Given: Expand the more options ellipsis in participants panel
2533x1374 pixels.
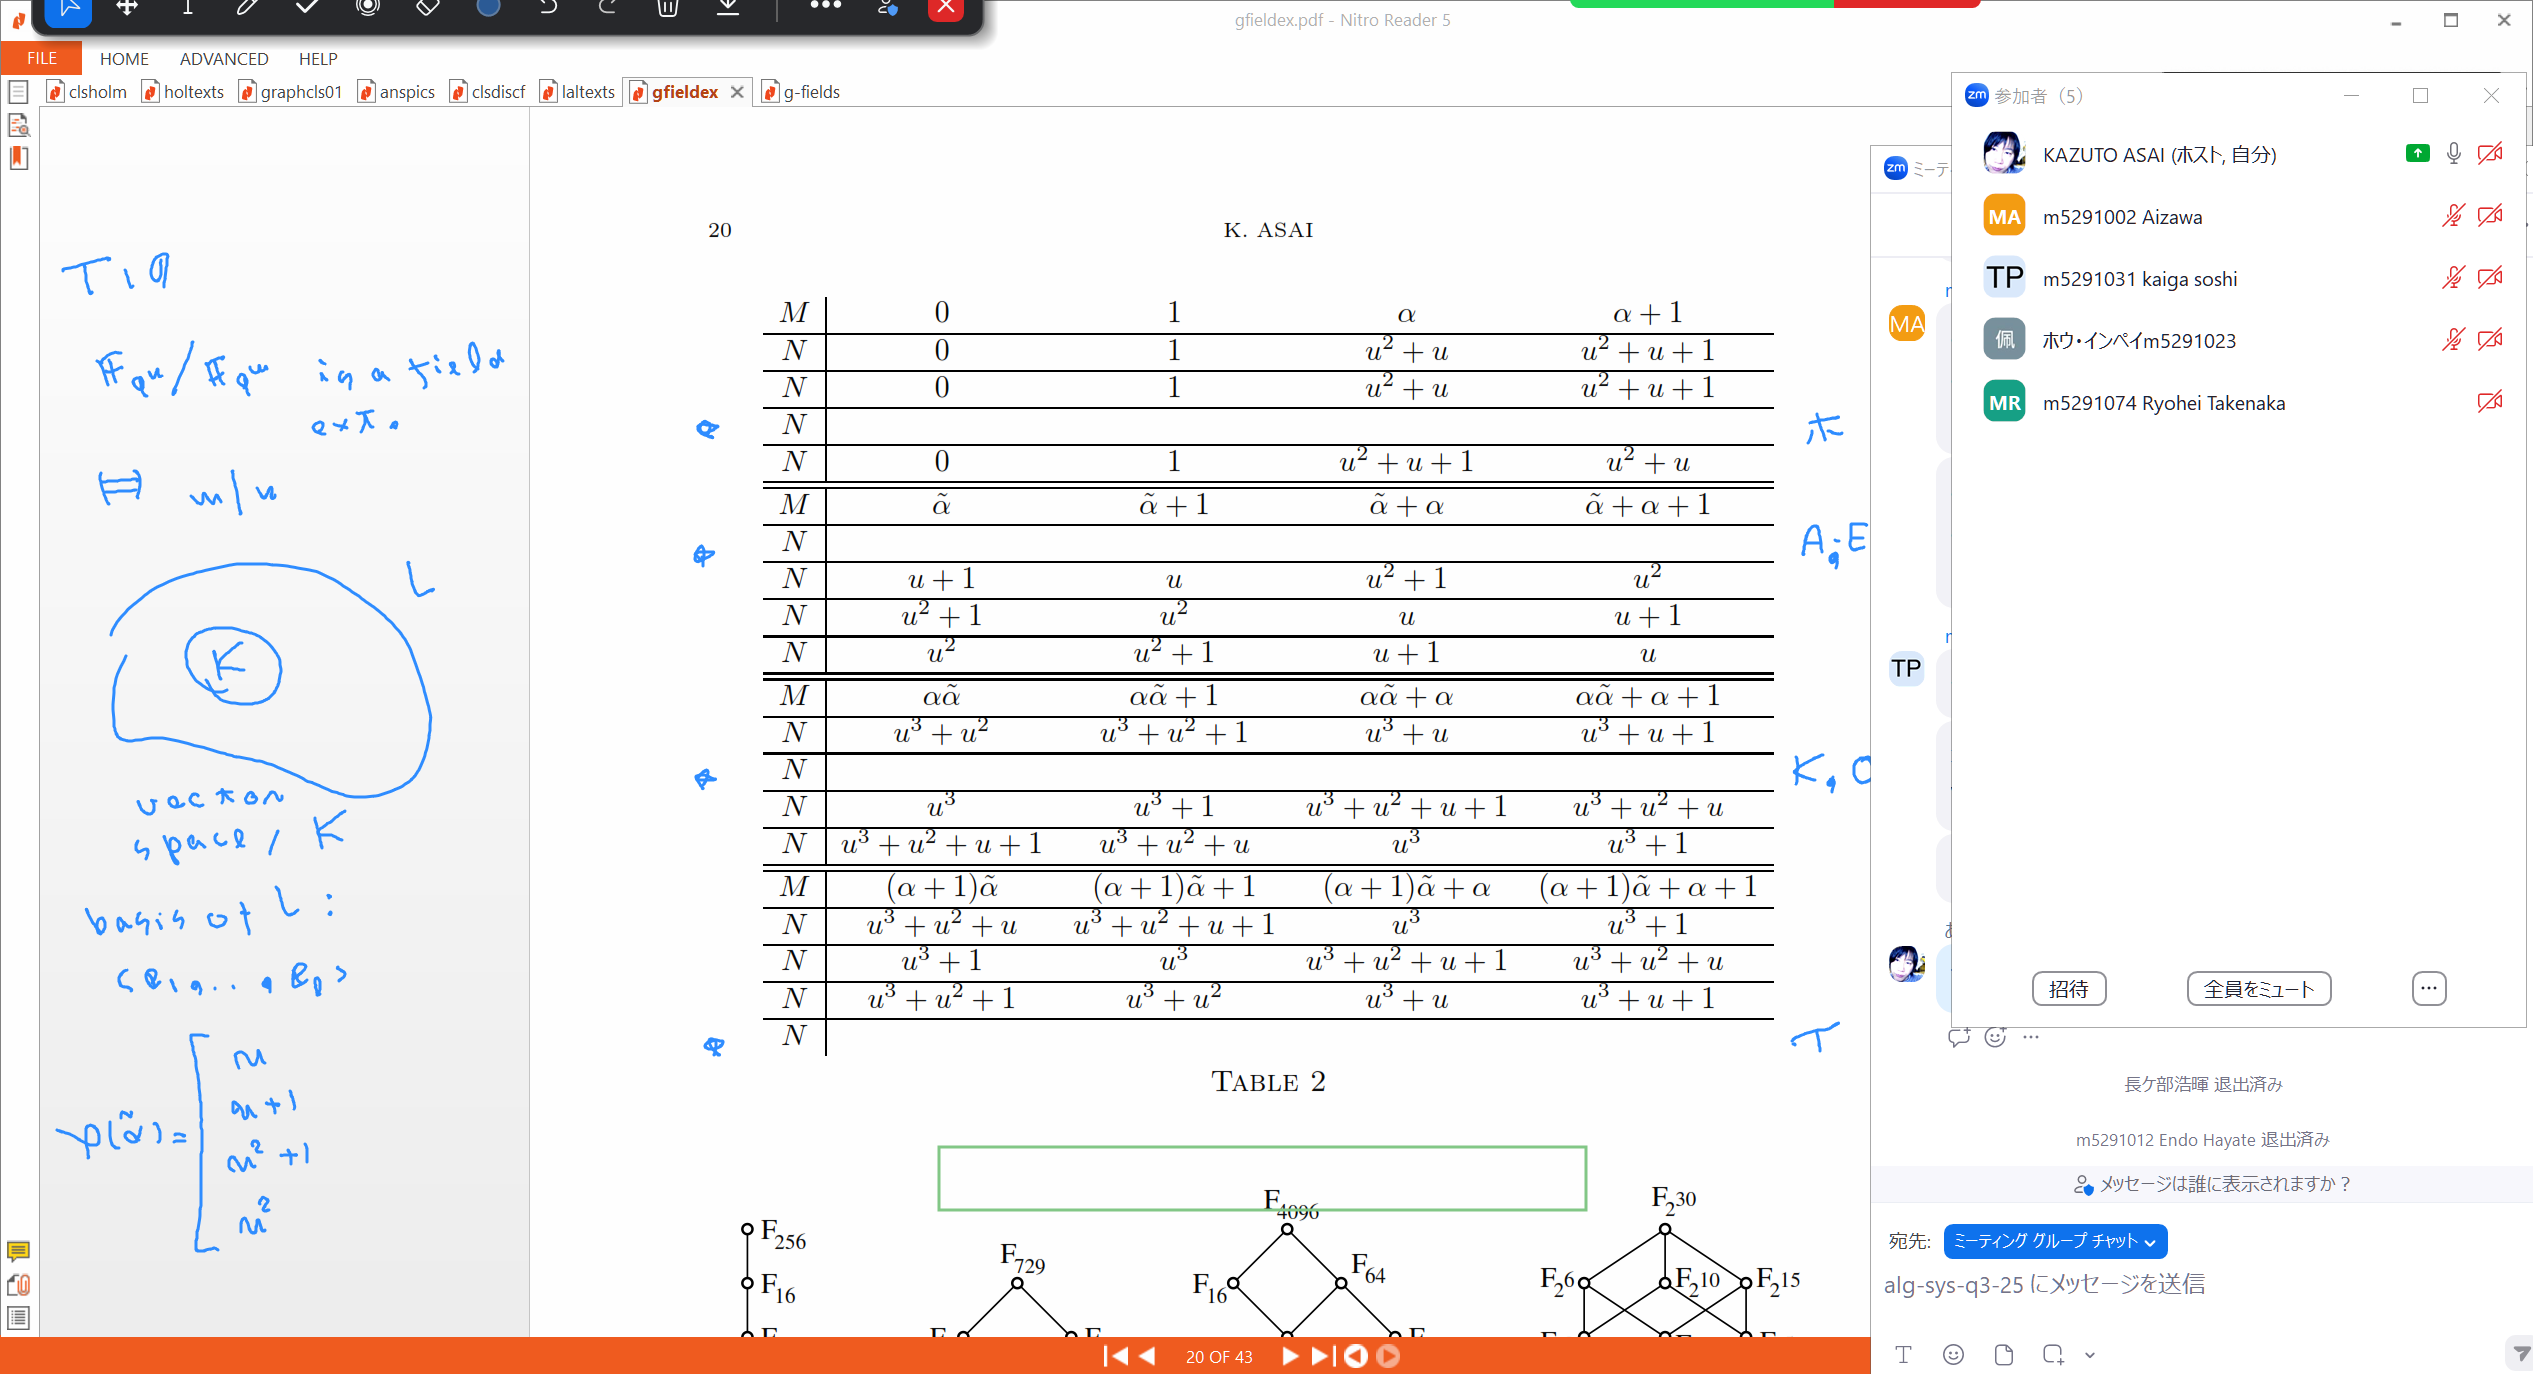Looking at the screenshot, I should (2428, 988).
